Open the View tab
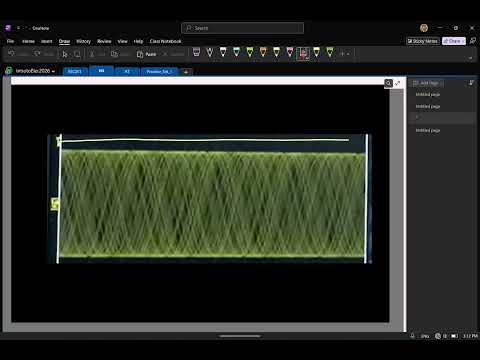Image resolution: width=480 pixels, height=360 pixels. (x=122, y=41)
